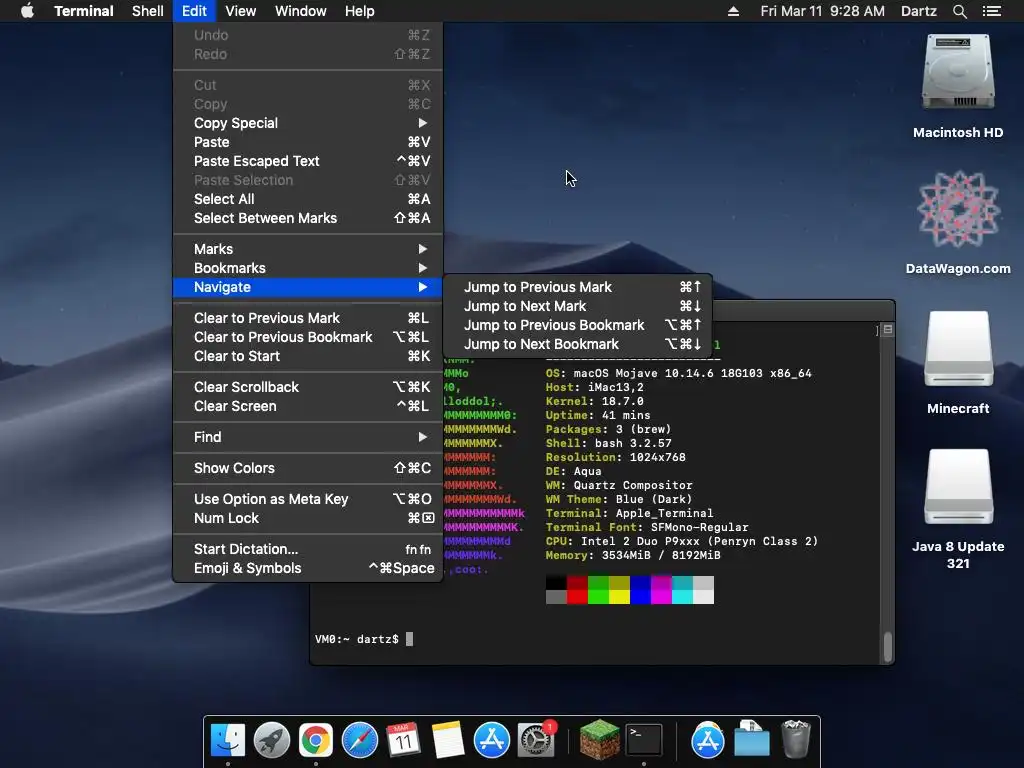Click the bright red neofetch color block

click(577, 596)
